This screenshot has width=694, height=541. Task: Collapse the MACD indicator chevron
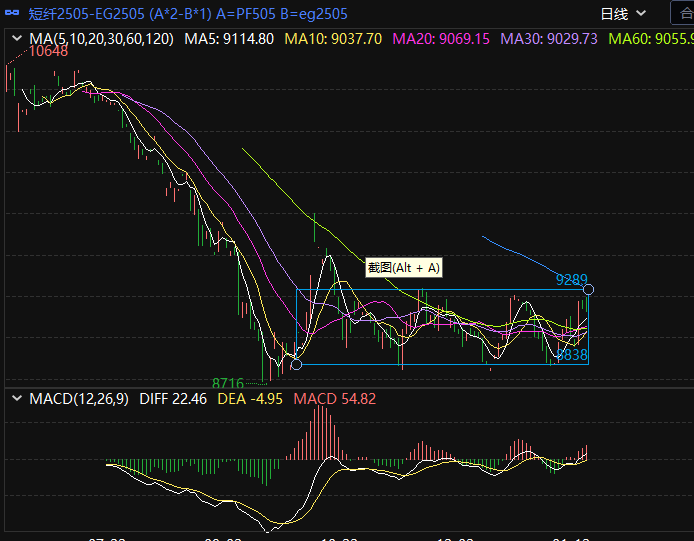tap(17, 399)
